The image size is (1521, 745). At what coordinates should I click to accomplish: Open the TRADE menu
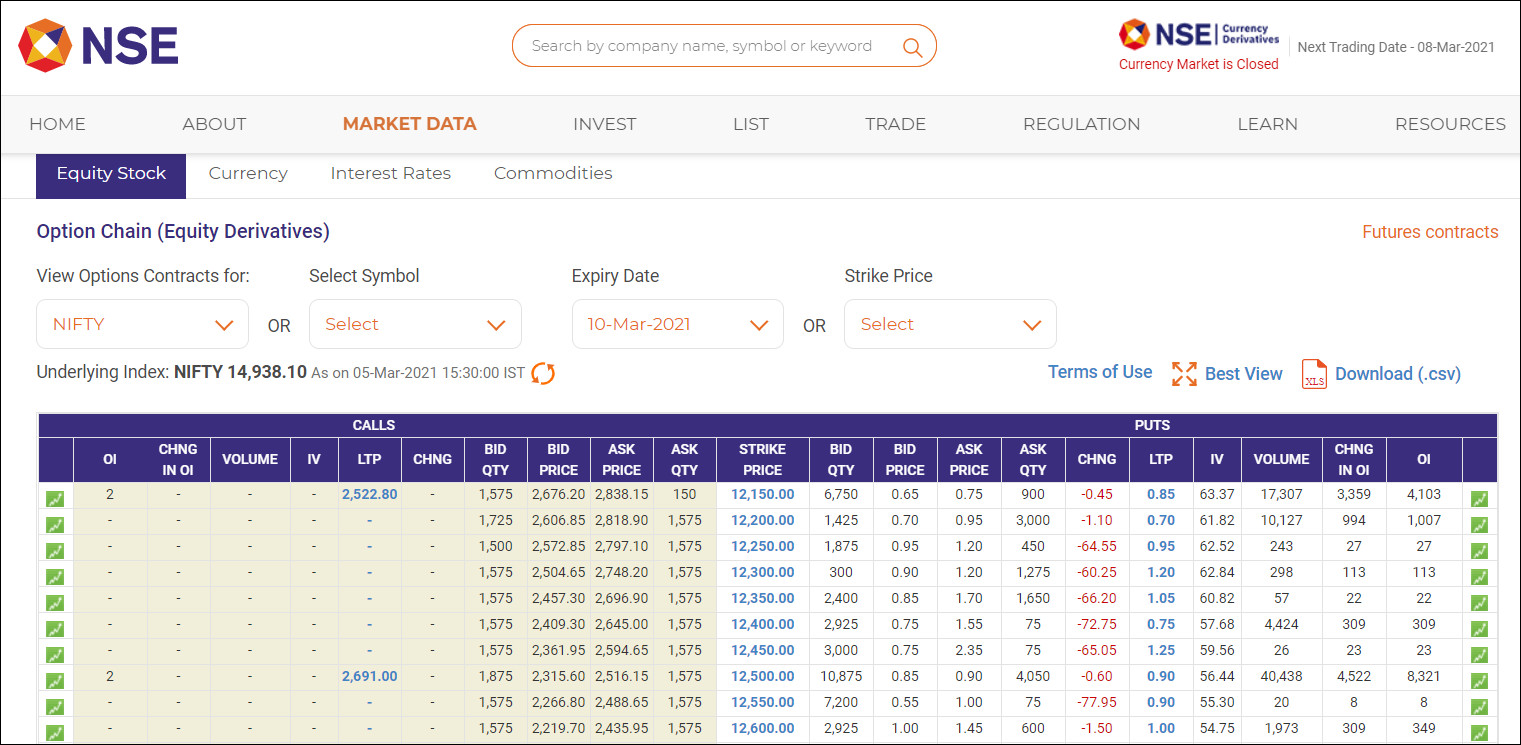[896, 124]
